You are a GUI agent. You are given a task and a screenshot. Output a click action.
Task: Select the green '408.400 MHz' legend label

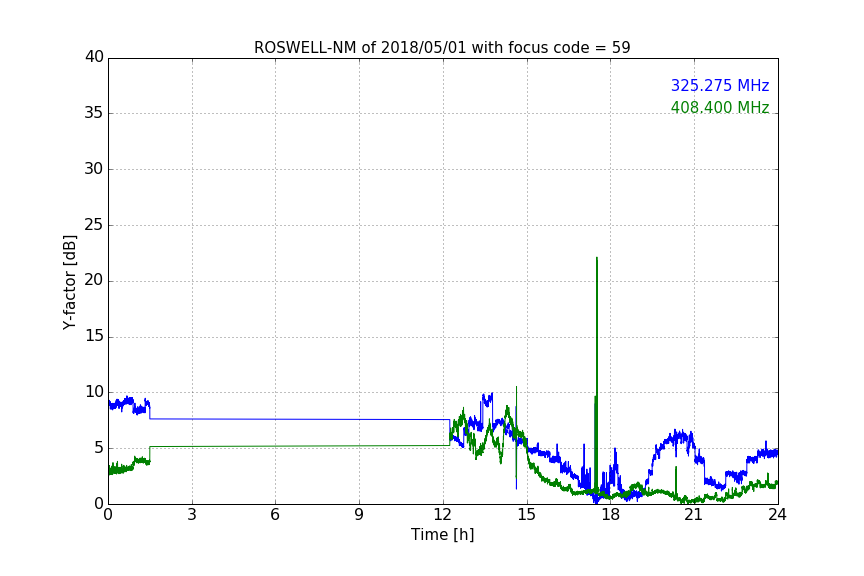(720, 107)
